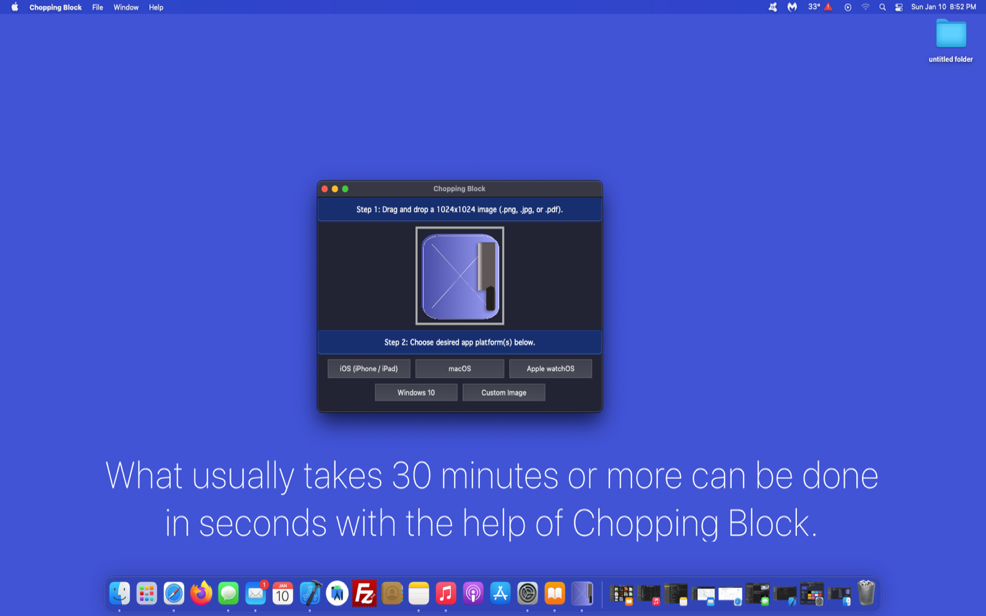Open Podcasts from the Dock
Image resolution: width=986 pixels, height=616 pixels.
(473, 593)
